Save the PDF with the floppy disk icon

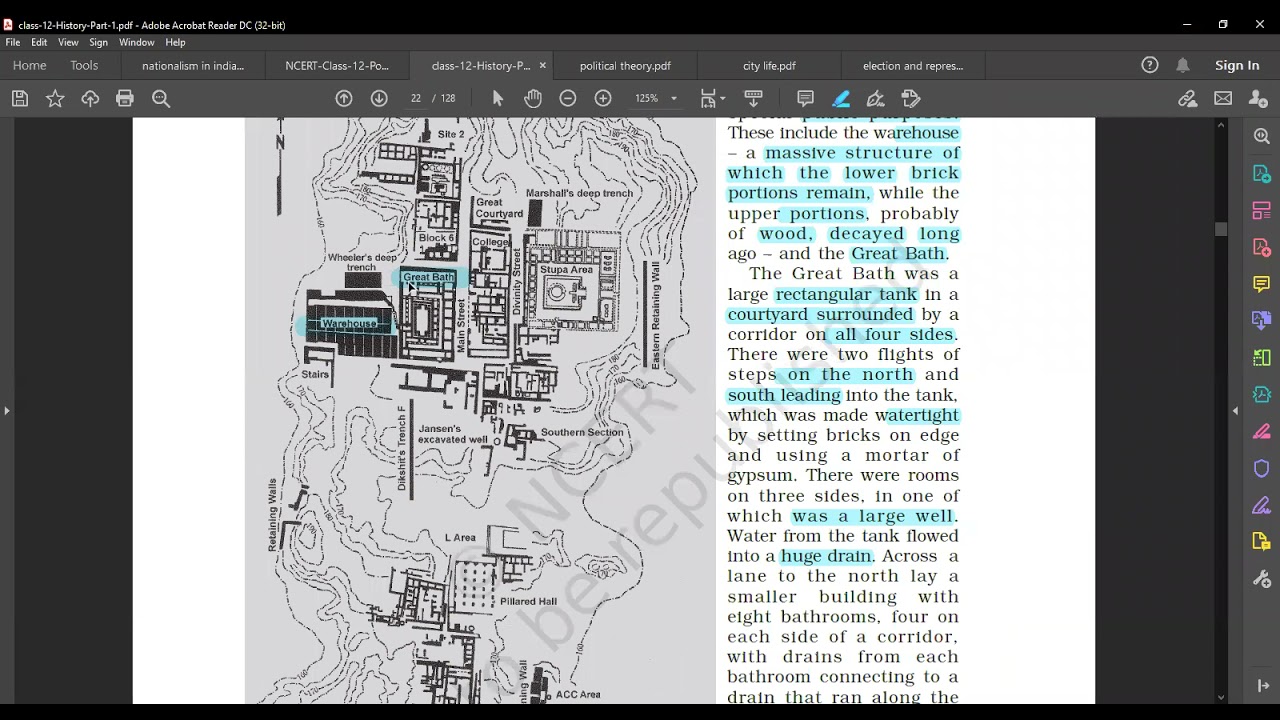click(20, 98)
